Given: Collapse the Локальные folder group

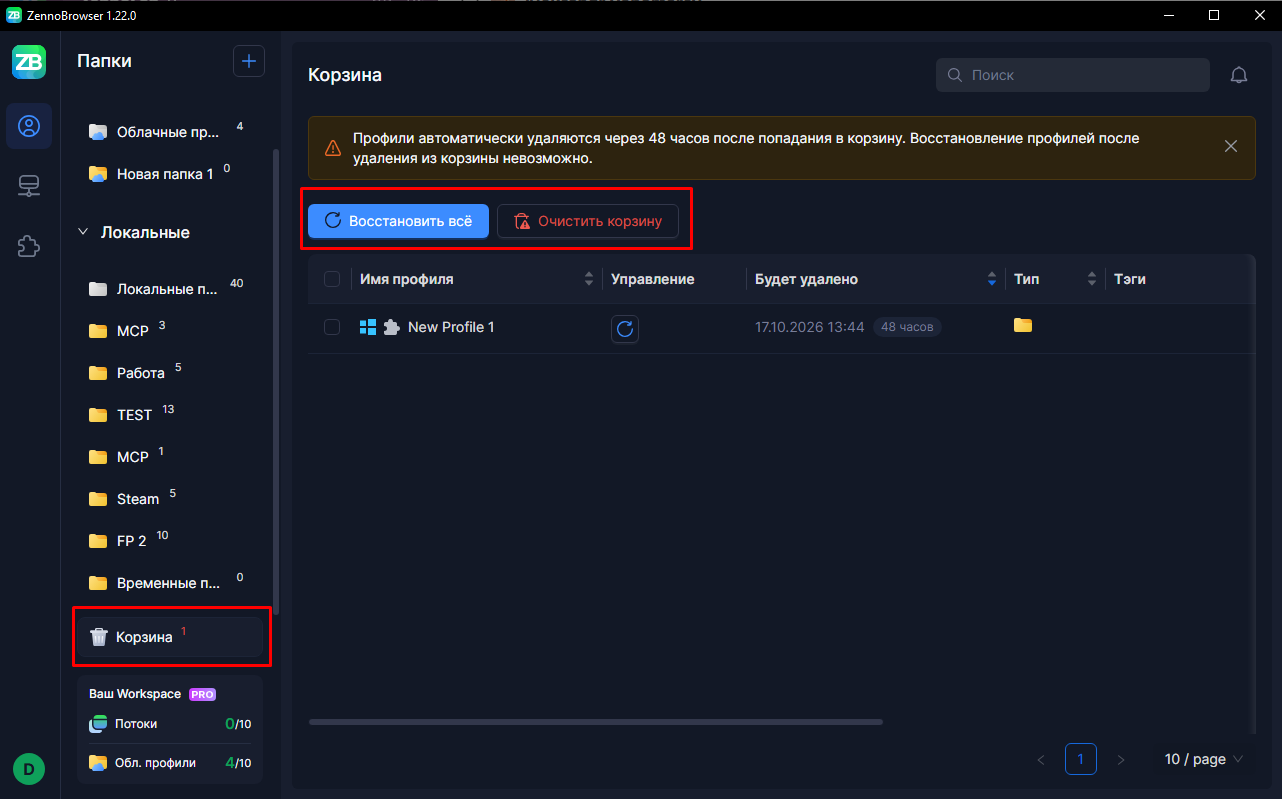Looking at the screenshot, I should click(83, 232).
